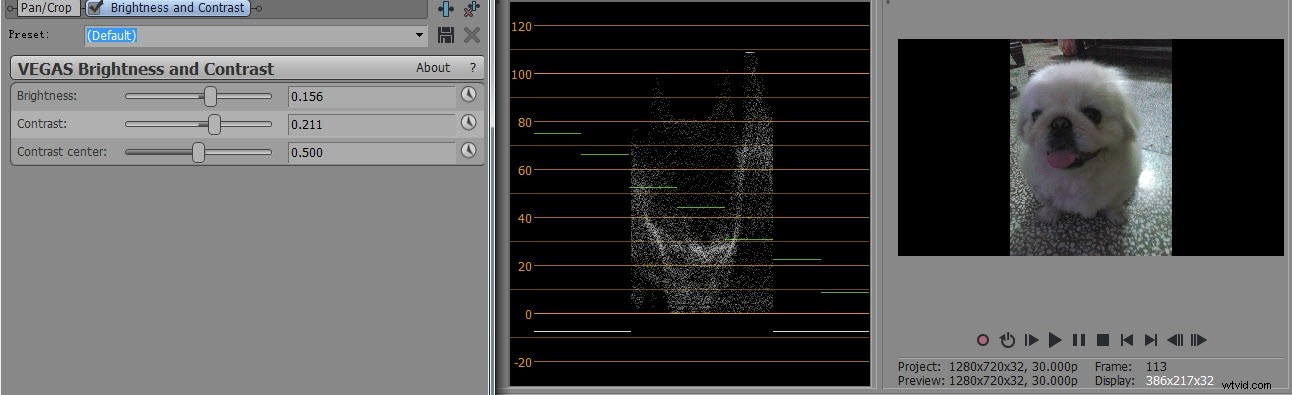This screenshot has width=1292, height=395.
Task: Click Play From Start button
Action: point(1031,340)
